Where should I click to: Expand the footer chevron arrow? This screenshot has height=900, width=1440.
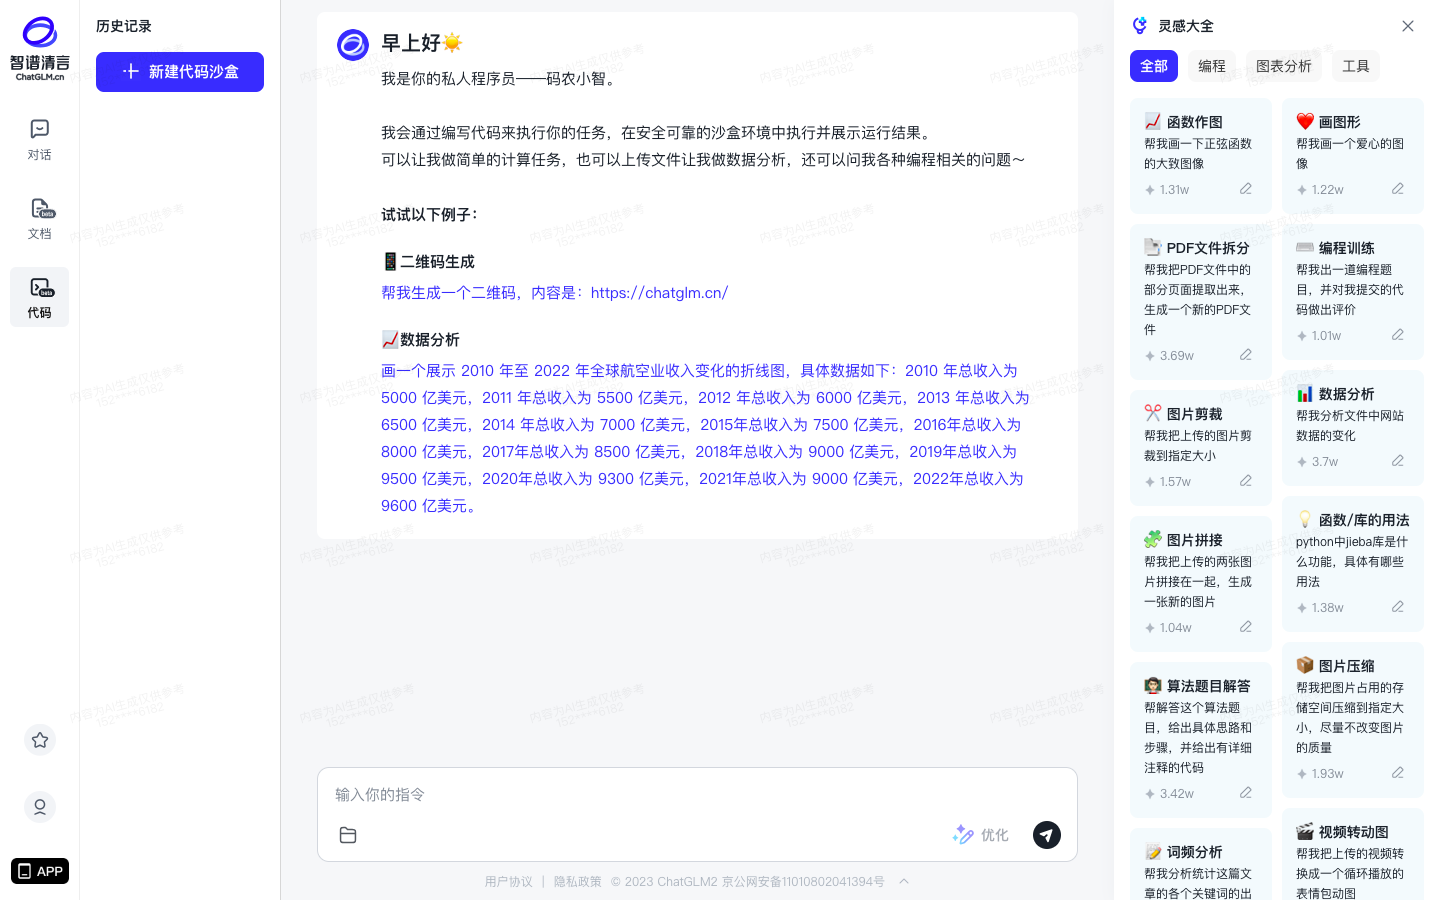(x=904, y=881)
